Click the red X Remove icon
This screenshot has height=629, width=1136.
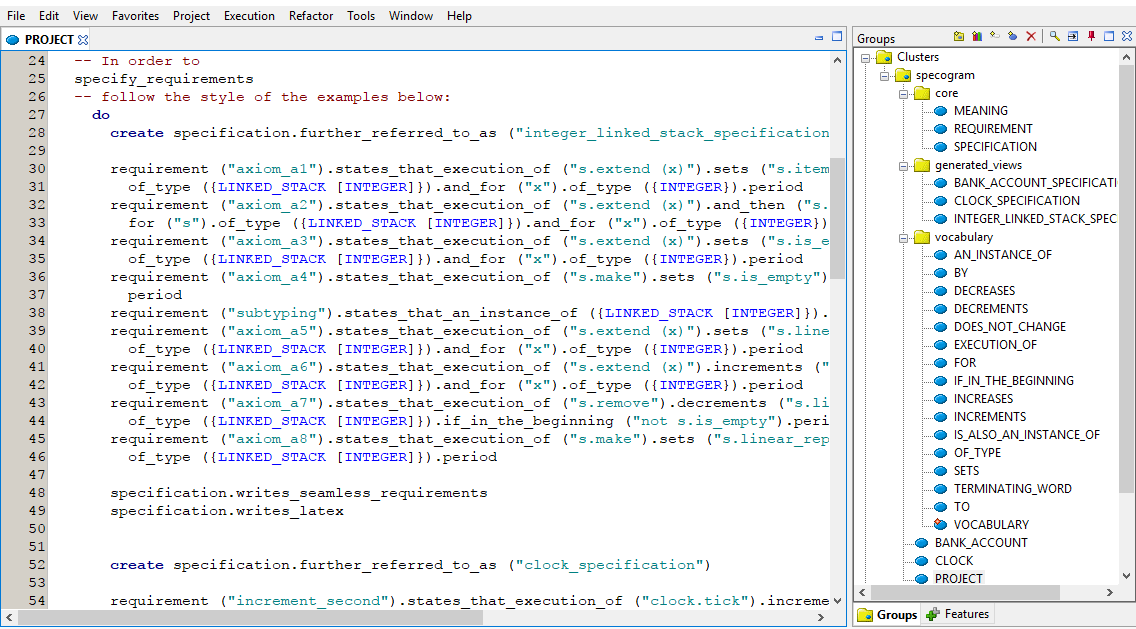(x=1031, y=37)
